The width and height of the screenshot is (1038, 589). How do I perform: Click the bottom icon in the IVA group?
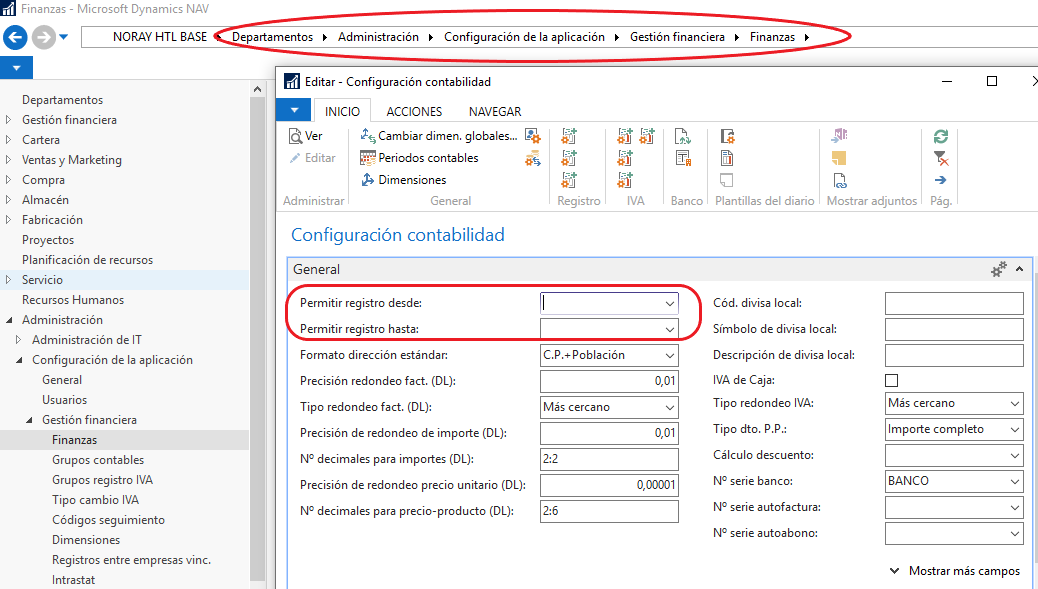[x=625, y=179]
